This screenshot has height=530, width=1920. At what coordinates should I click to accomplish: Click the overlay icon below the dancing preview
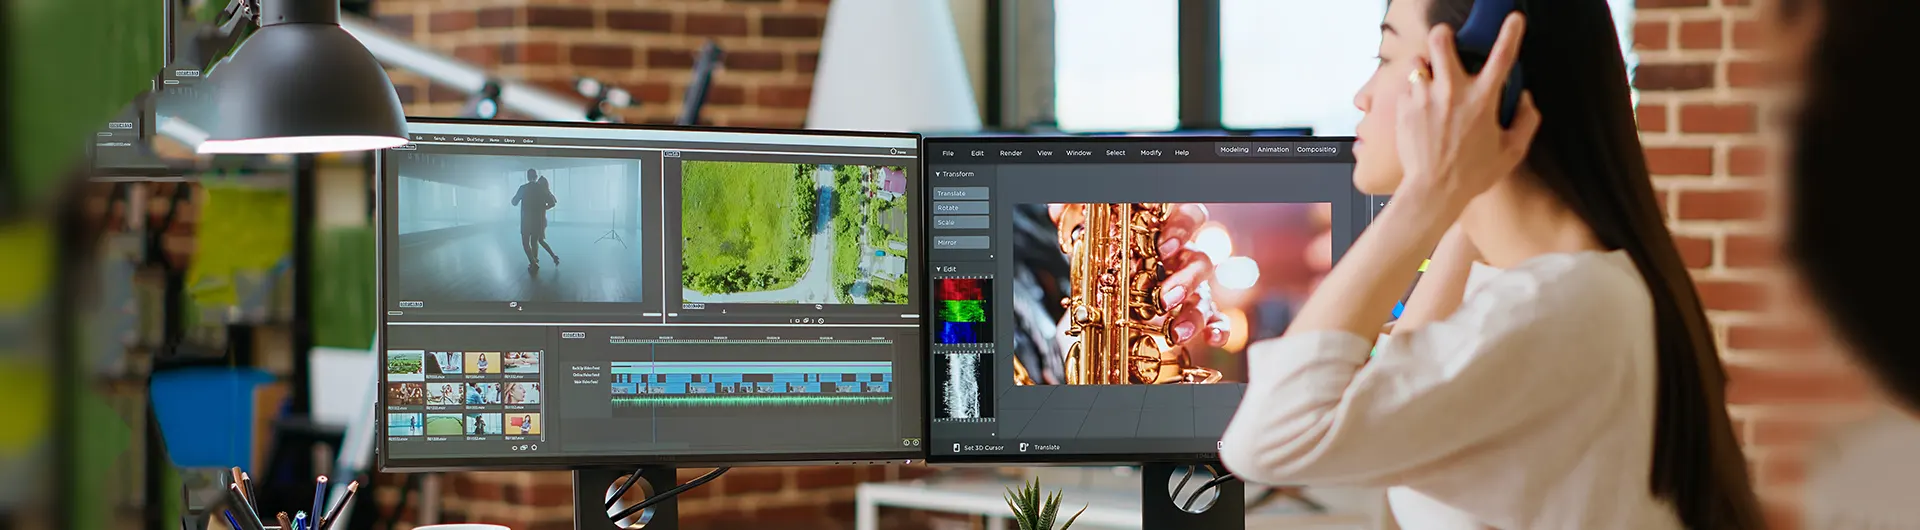tap(513, 304)
